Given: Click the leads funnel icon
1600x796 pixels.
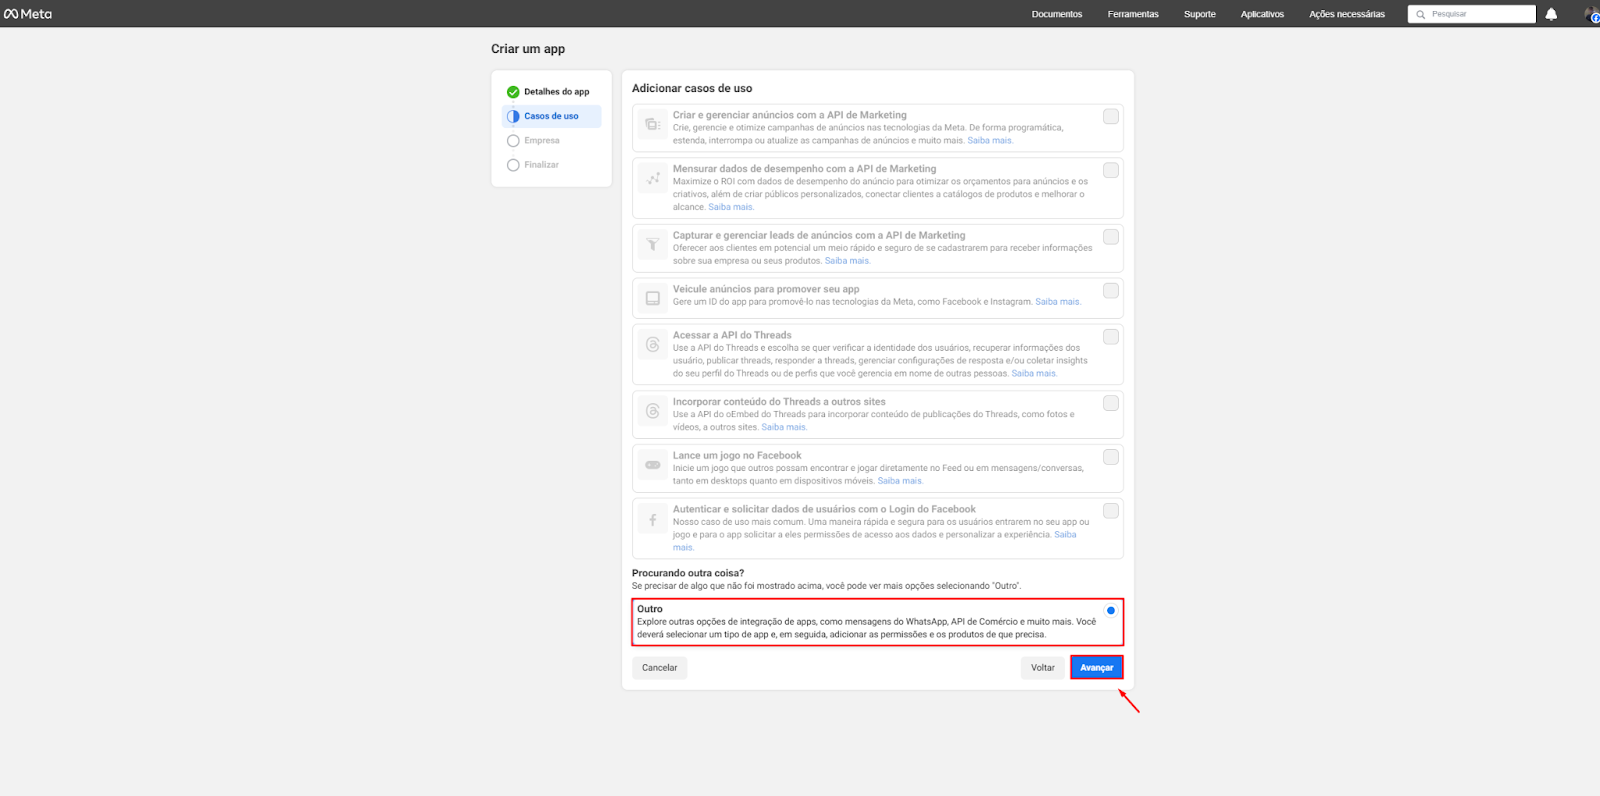Looking at the screenshot, I should (x=653, y=245).
